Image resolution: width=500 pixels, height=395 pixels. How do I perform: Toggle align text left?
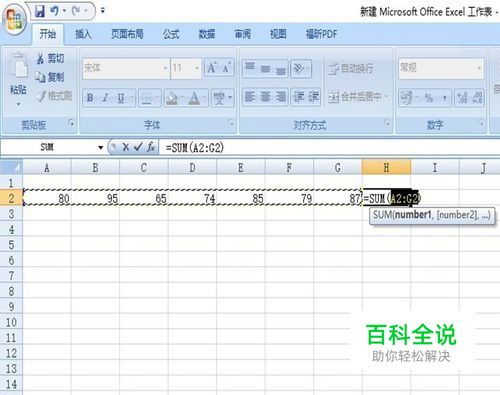coord(250,97)
